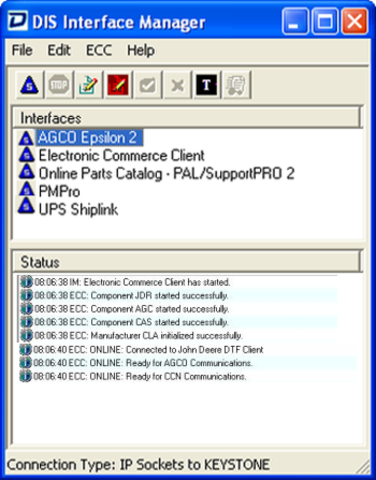Minimize the DIS Interface Manager window

coord(295,22)
